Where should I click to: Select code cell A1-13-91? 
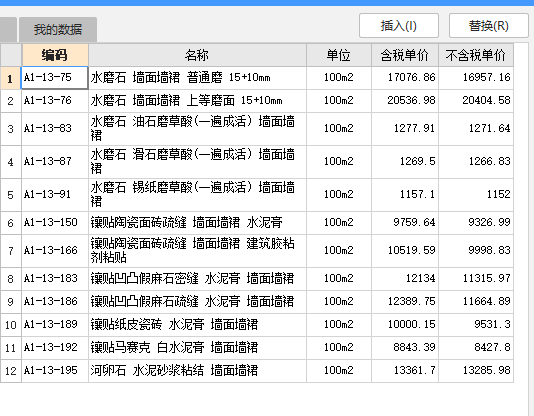(x=55, y=195)
